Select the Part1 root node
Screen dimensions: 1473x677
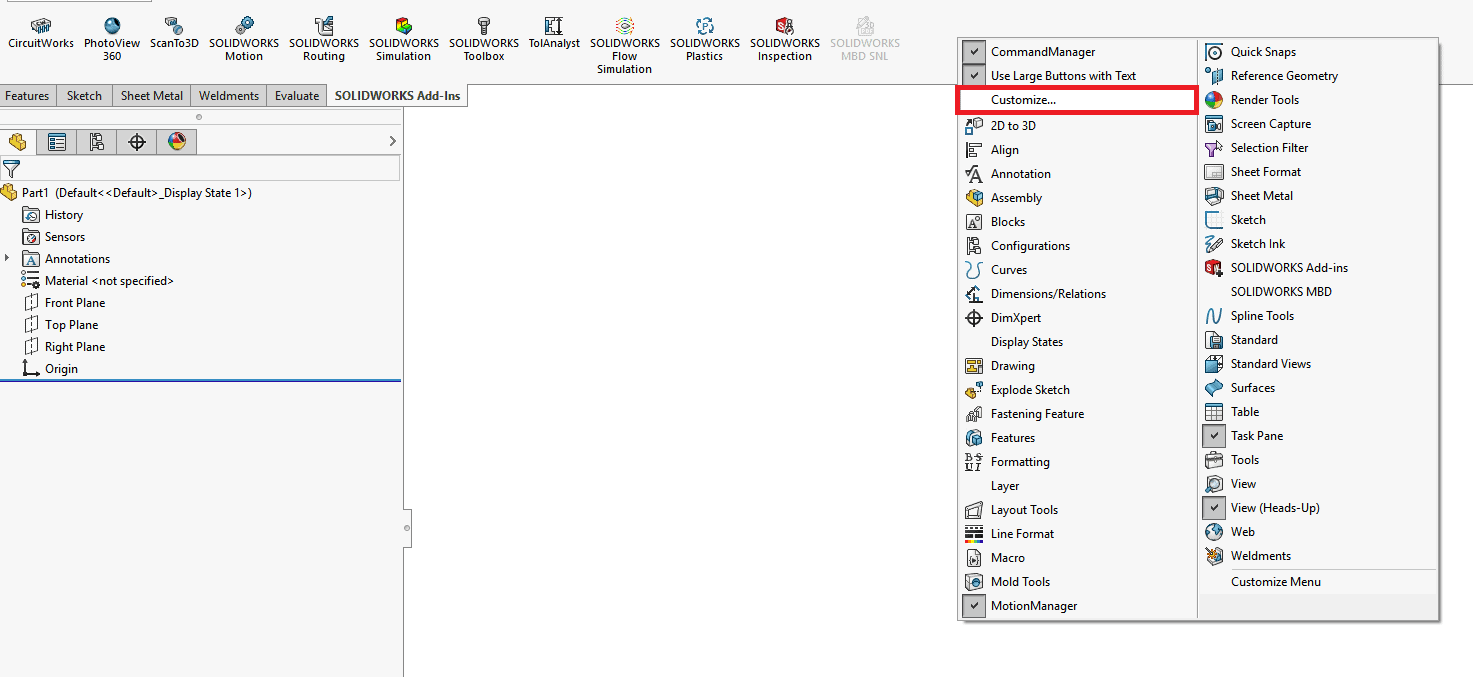click(x=126, y=193)
